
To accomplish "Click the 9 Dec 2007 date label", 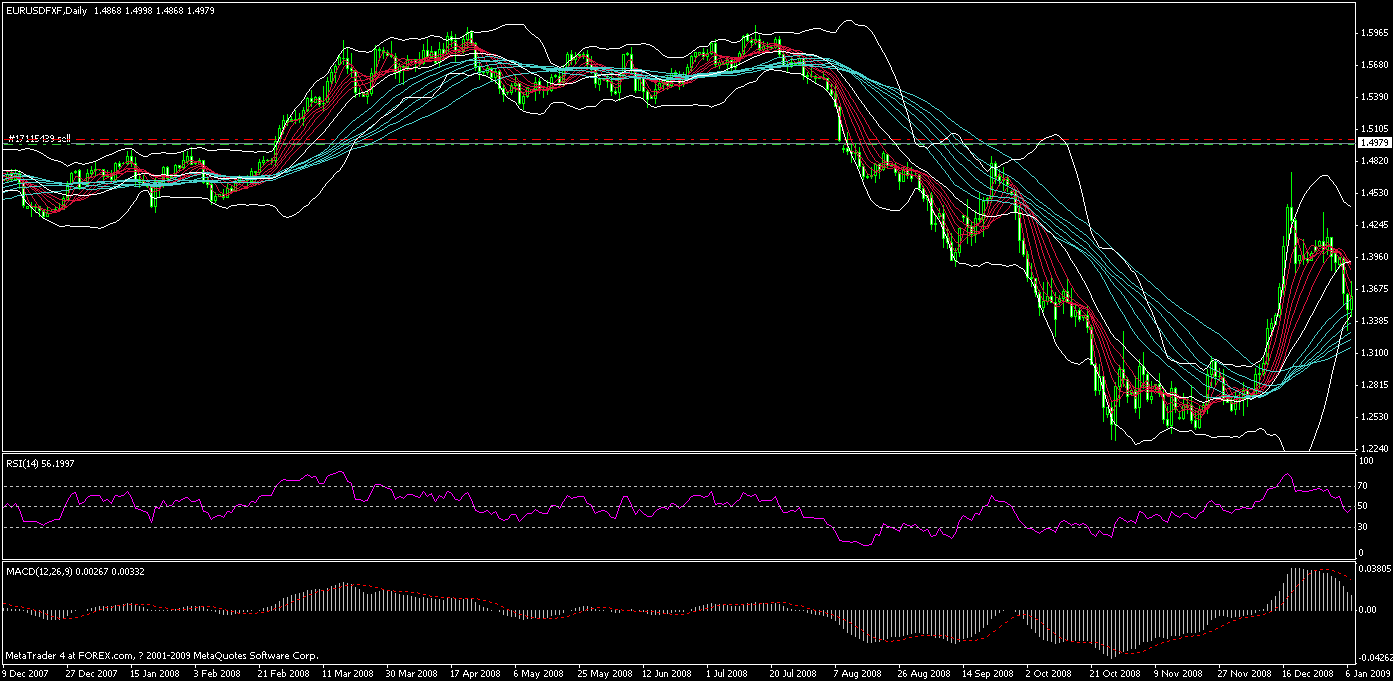I will [25, 673].
